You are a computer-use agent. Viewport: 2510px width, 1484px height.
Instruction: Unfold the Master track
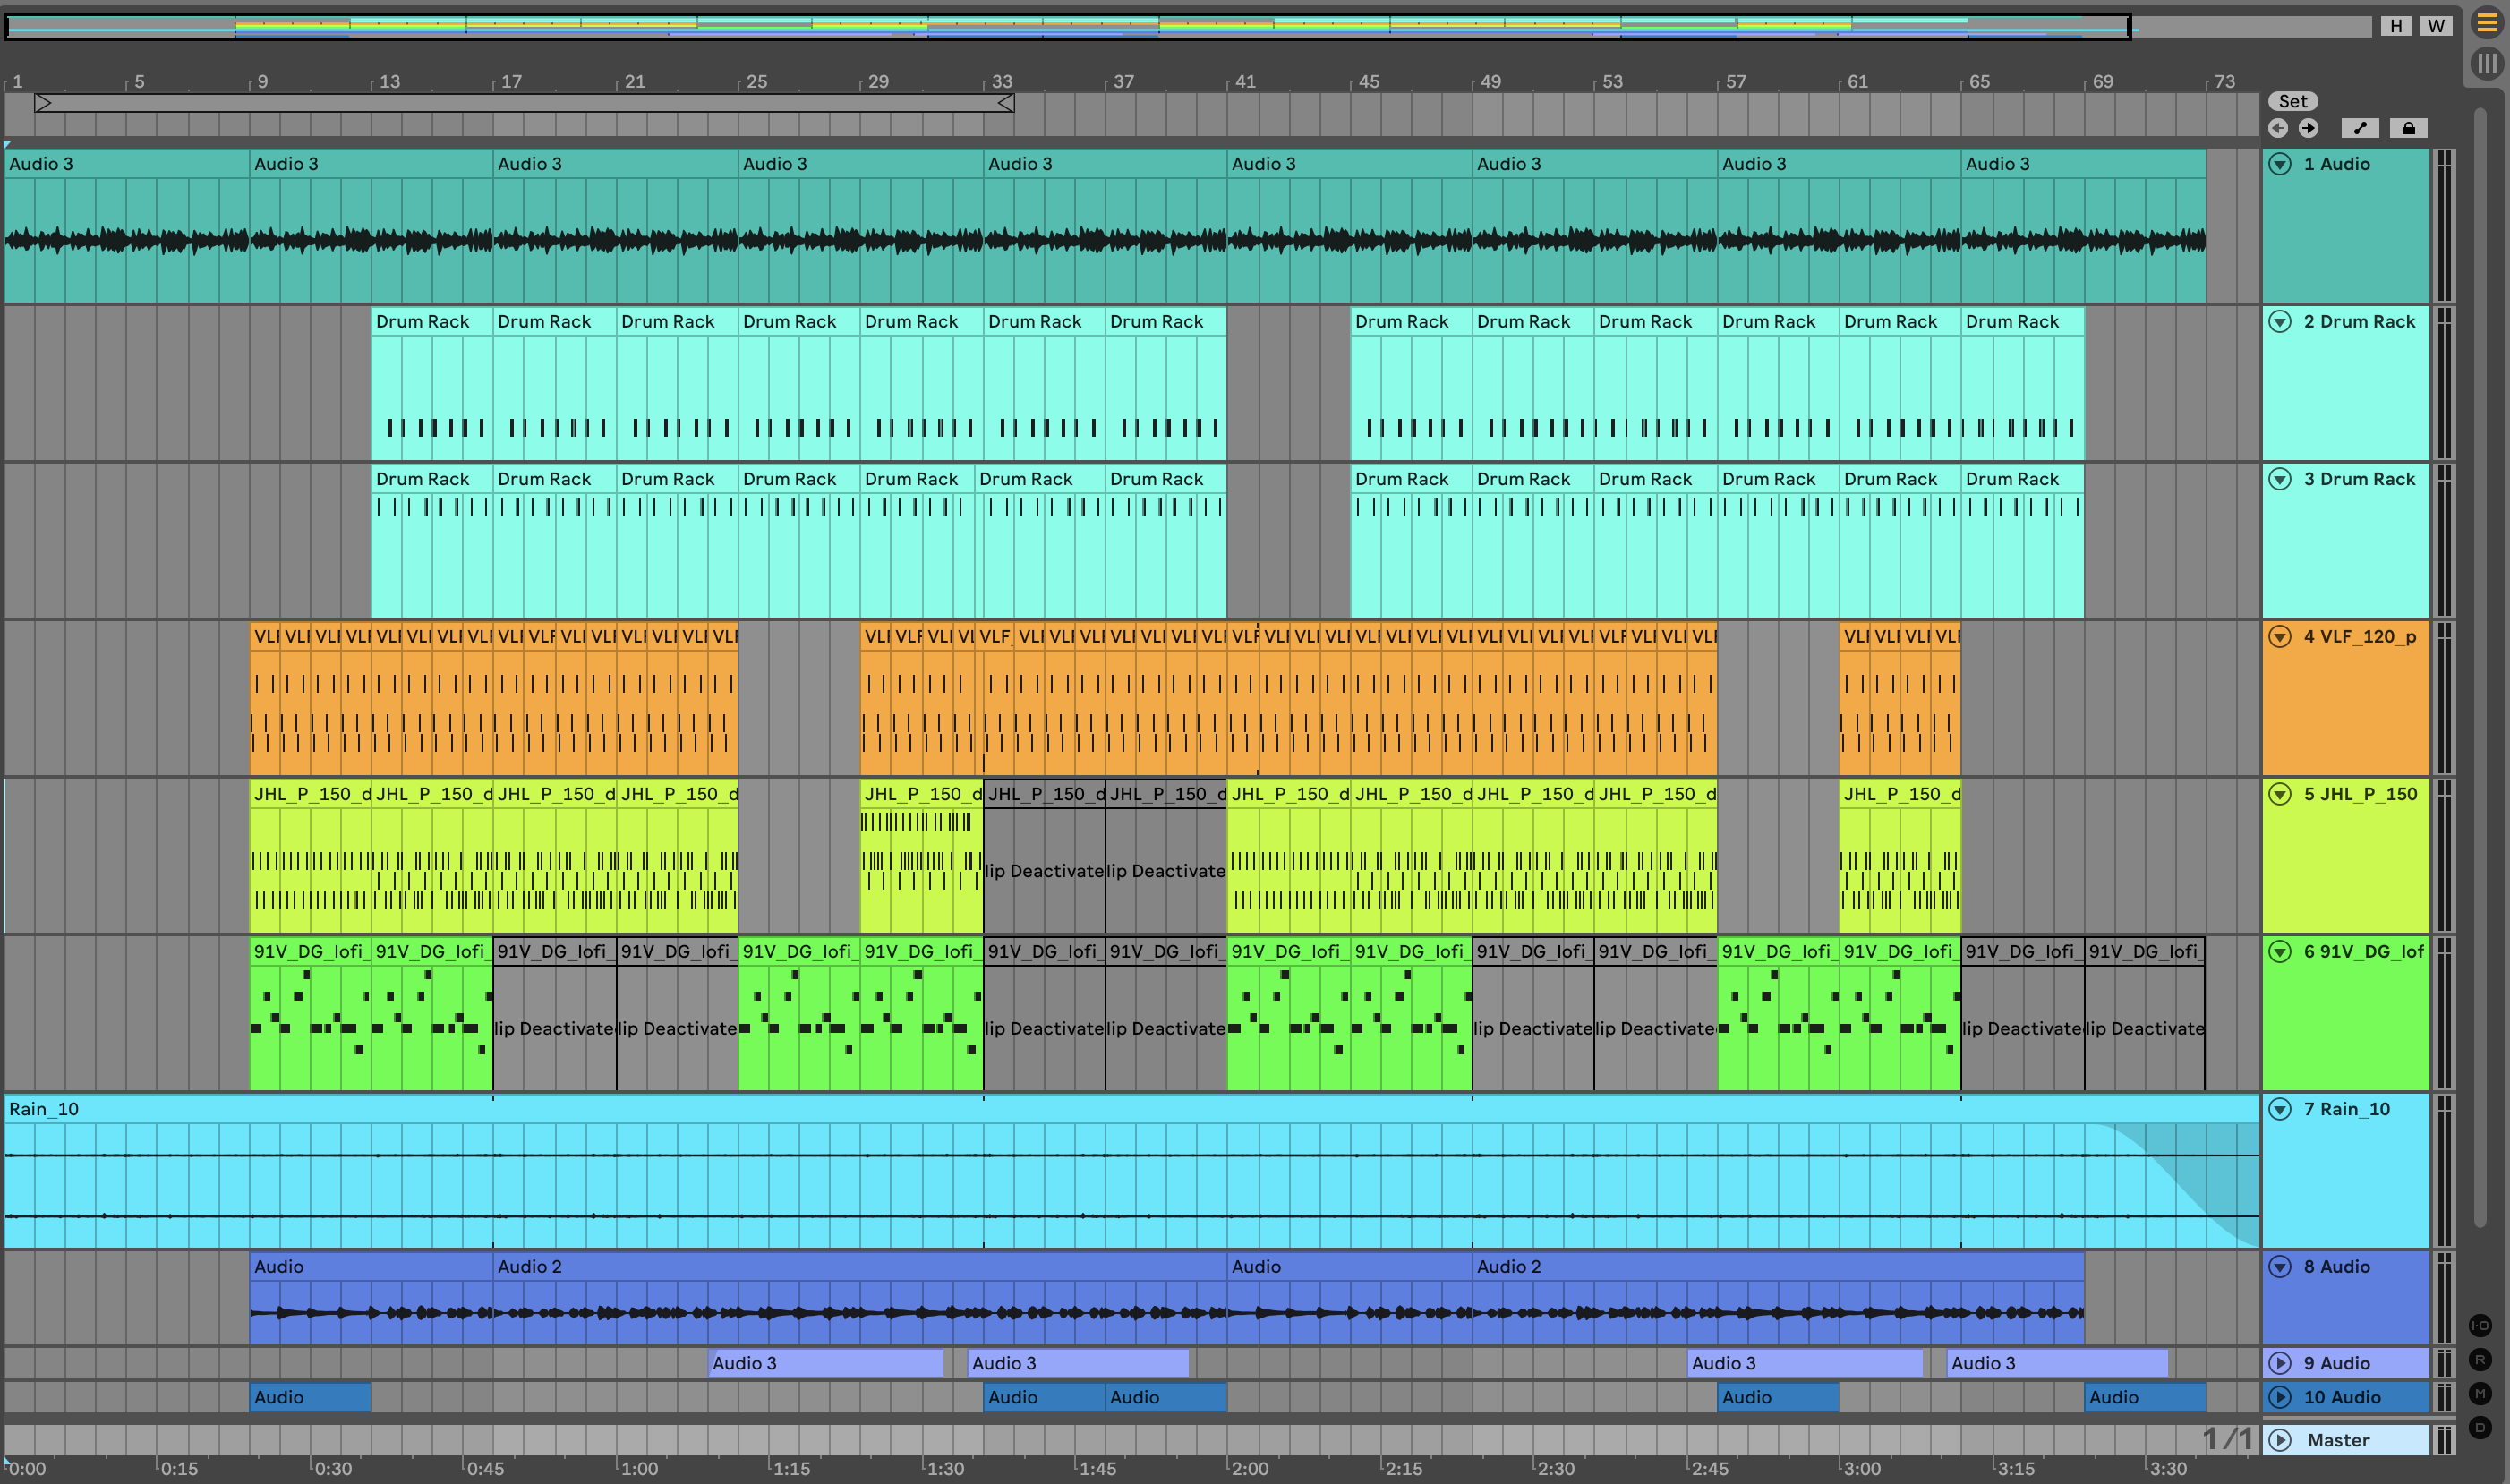tap(2280, 1440)
